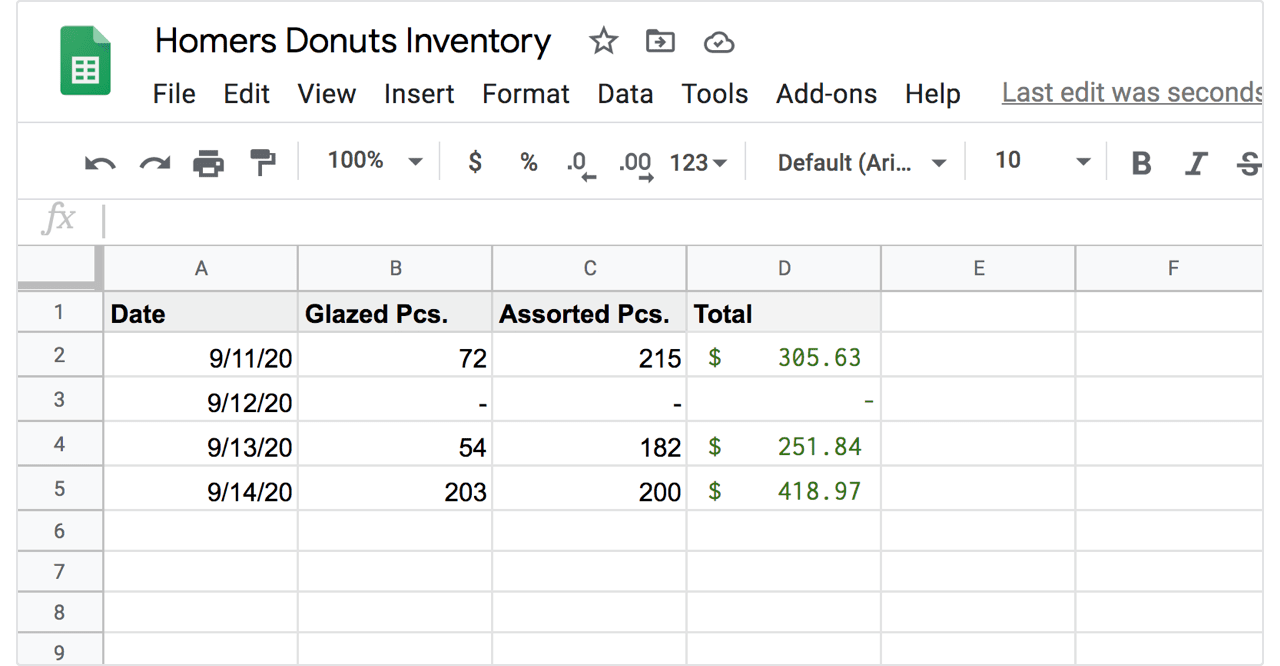Image resolution: width=1280 pixels, height=666 pixels.
Task: Click the Redo arrow
Action: [x=154, y=163]
